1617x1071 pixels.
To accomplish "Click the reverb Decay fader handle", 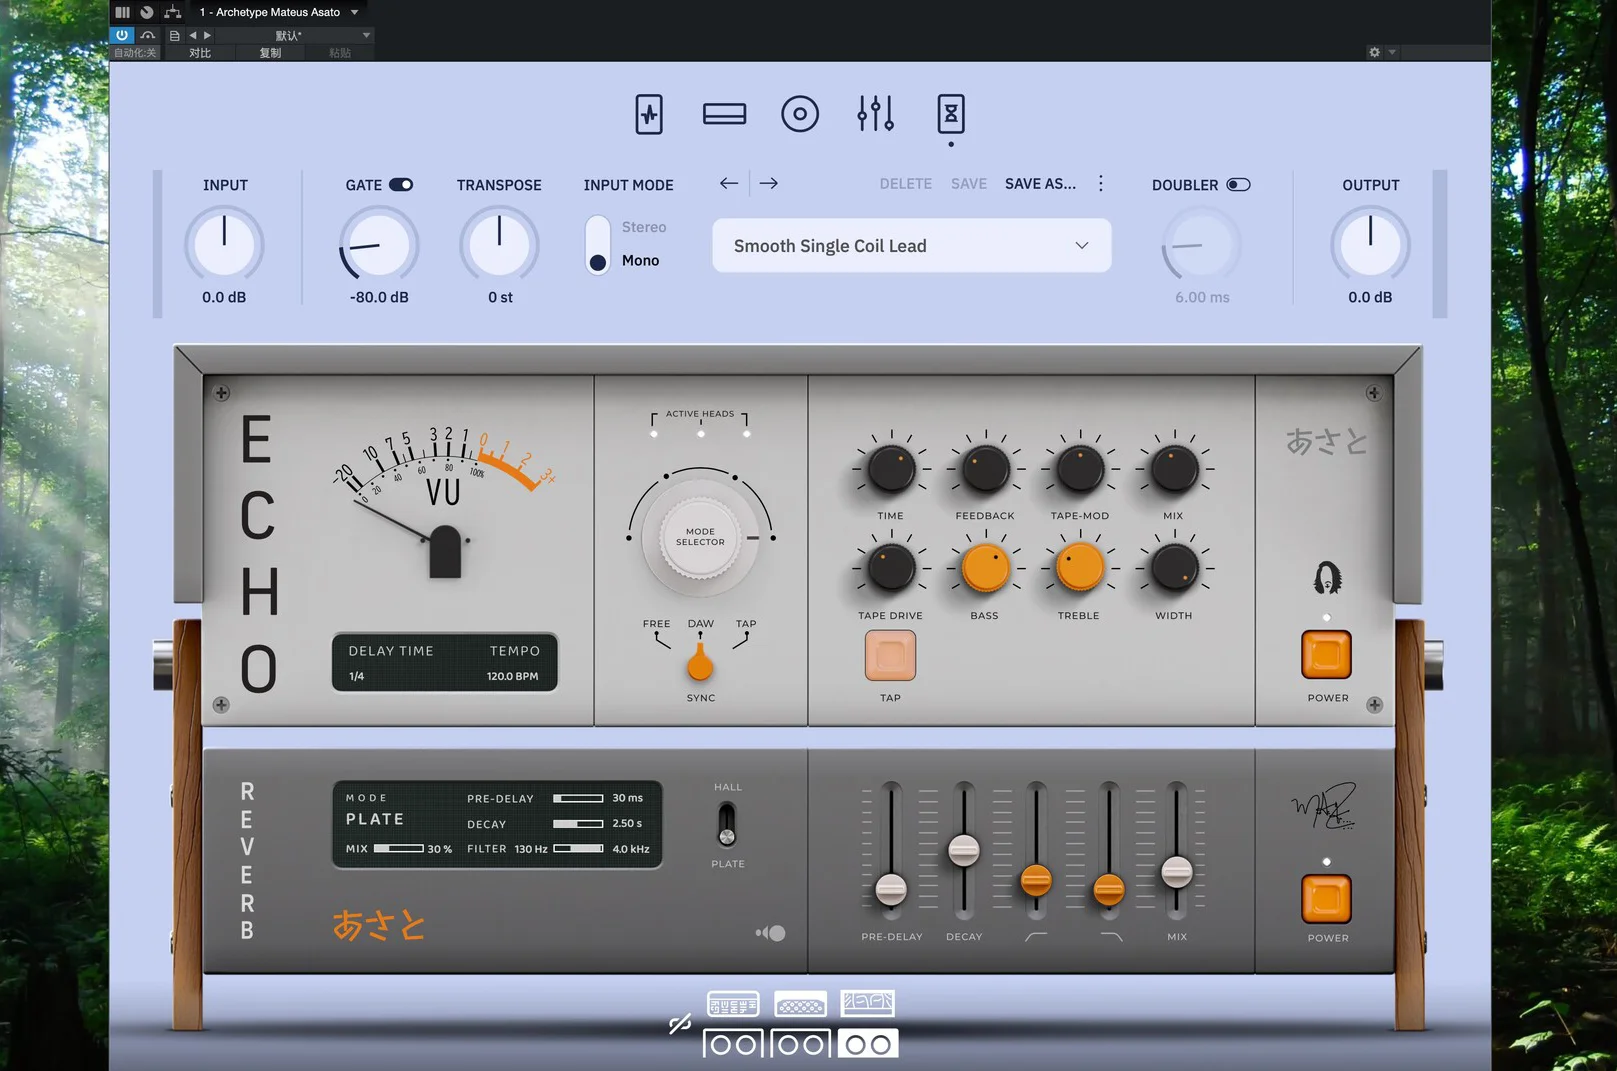I will 963,850.
